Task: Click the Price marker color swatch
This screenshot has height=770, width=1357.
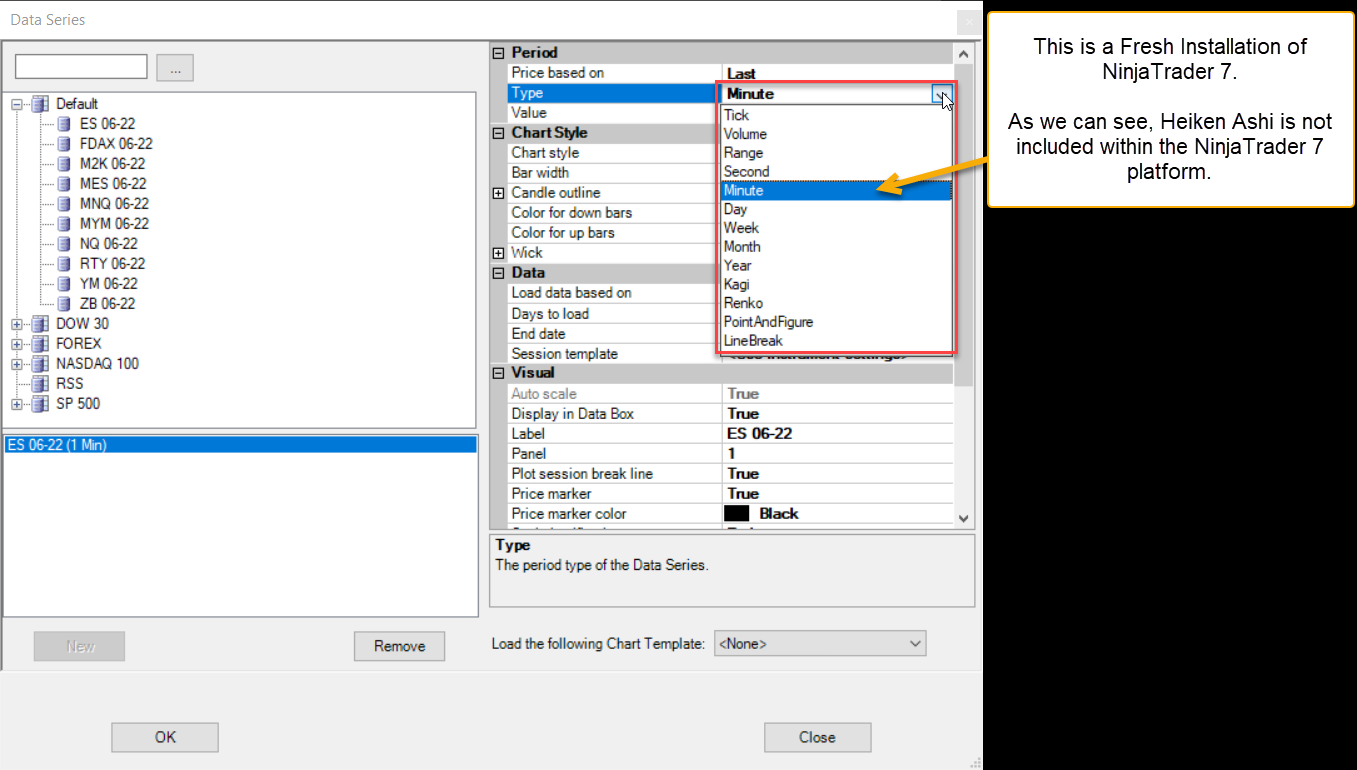Action: pos(737,514)
